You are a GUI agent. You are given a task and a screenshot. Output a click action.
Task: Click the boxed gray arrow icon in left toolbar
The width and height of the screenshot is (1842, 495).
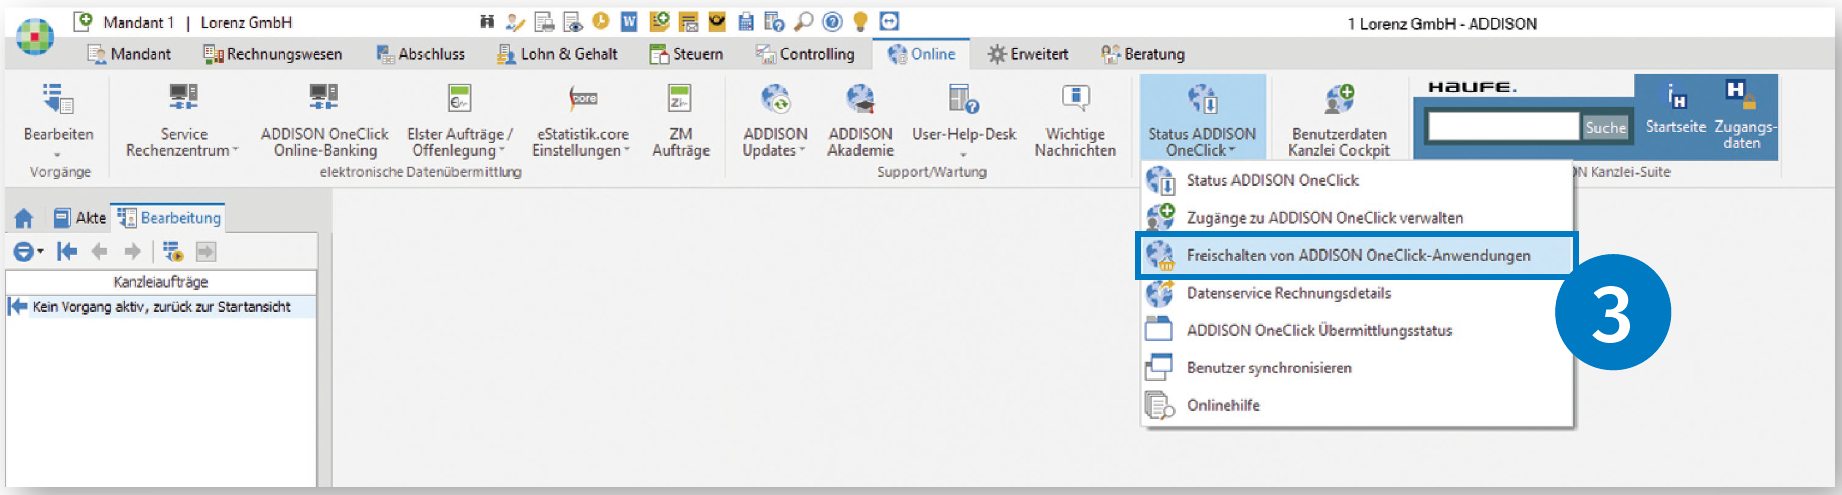point(205,252)
